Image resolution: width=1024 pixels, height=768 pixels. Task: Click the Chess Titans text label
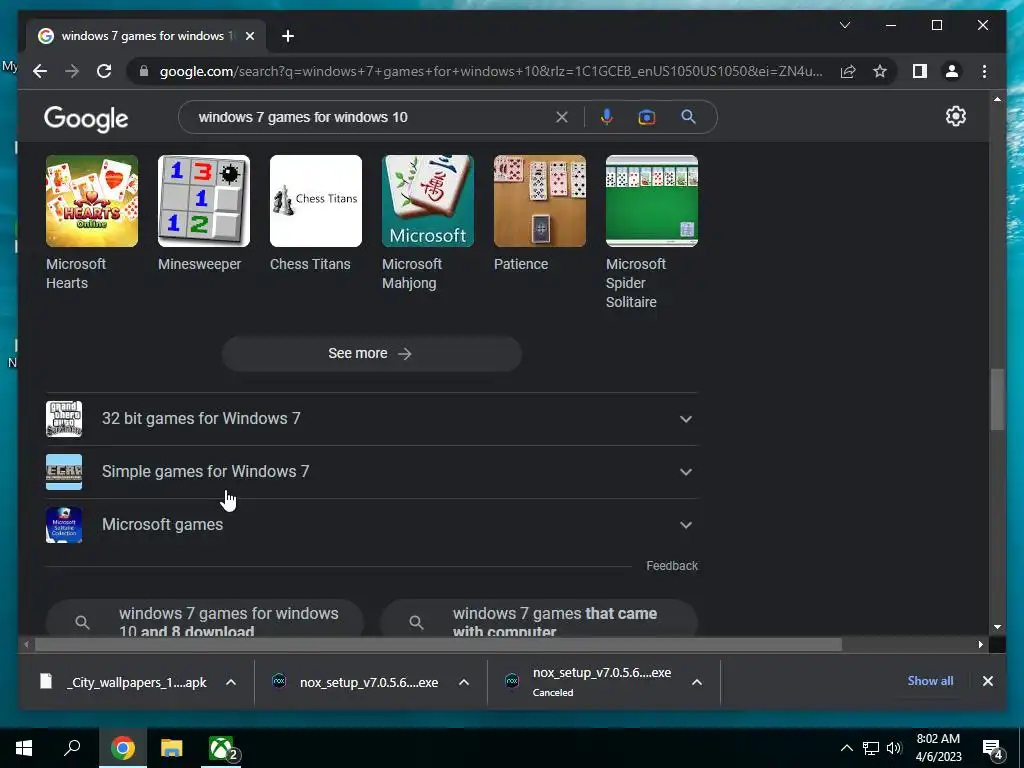tap(310, 264)
